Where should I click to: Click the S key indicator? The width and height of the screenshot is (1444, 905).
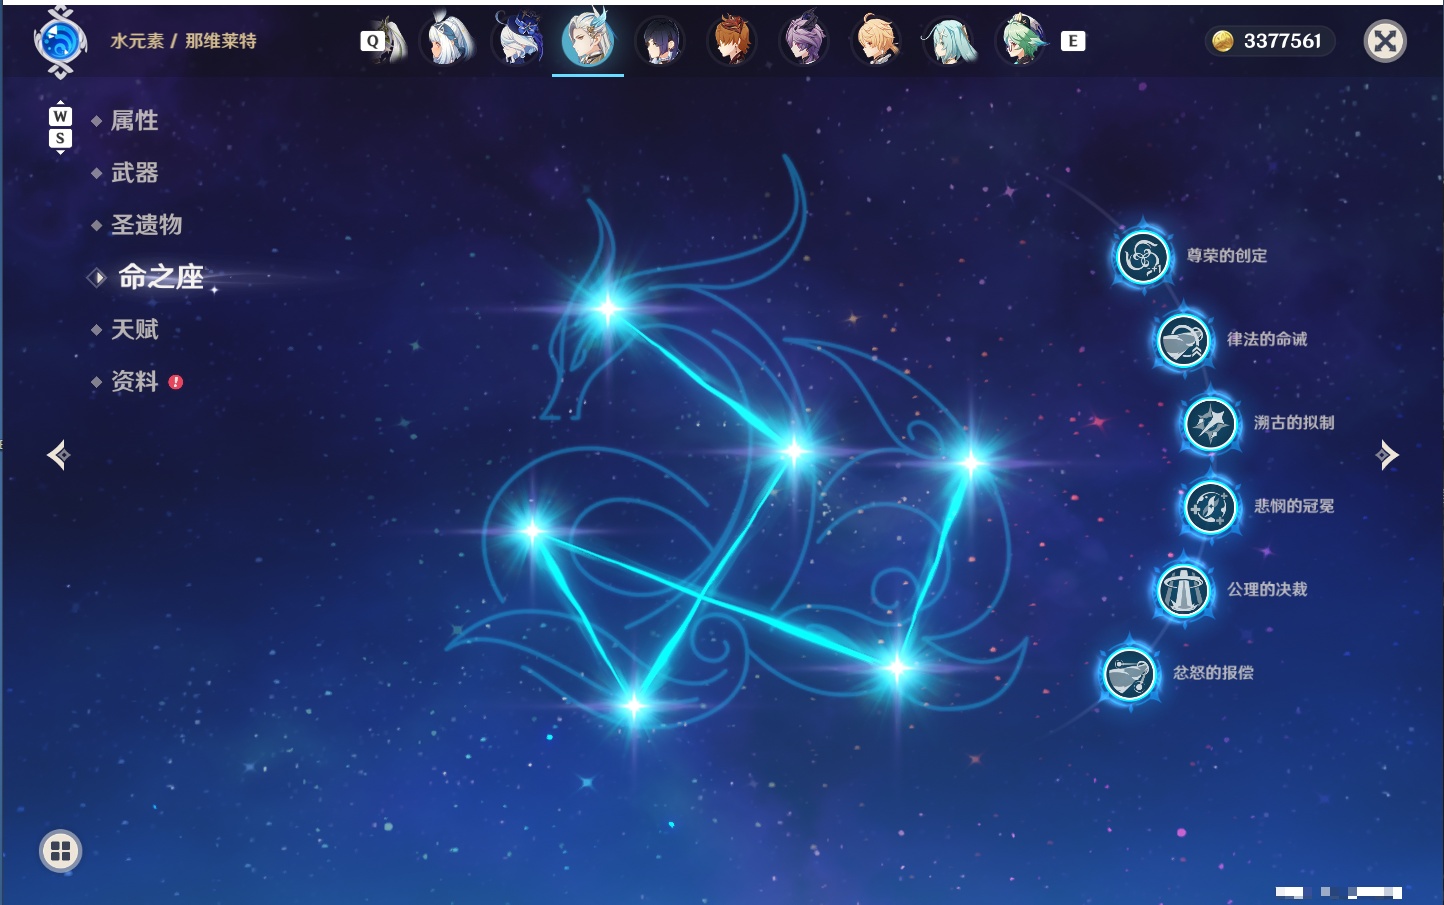[x=60, y=138]
